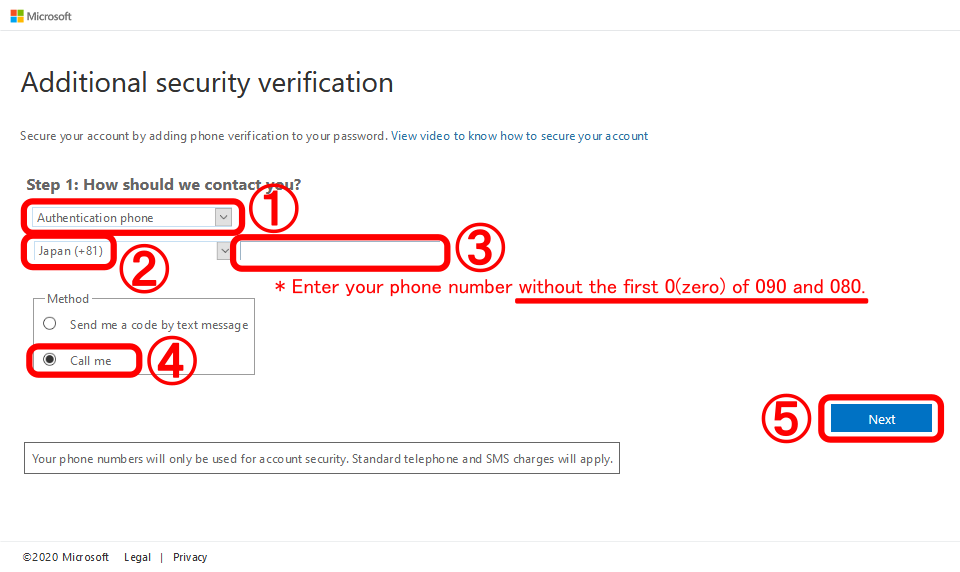The width and height of the screenshot is (960, 572).
Task: Click the Microsoft wordmark in the header
Action: click(49, 17)
